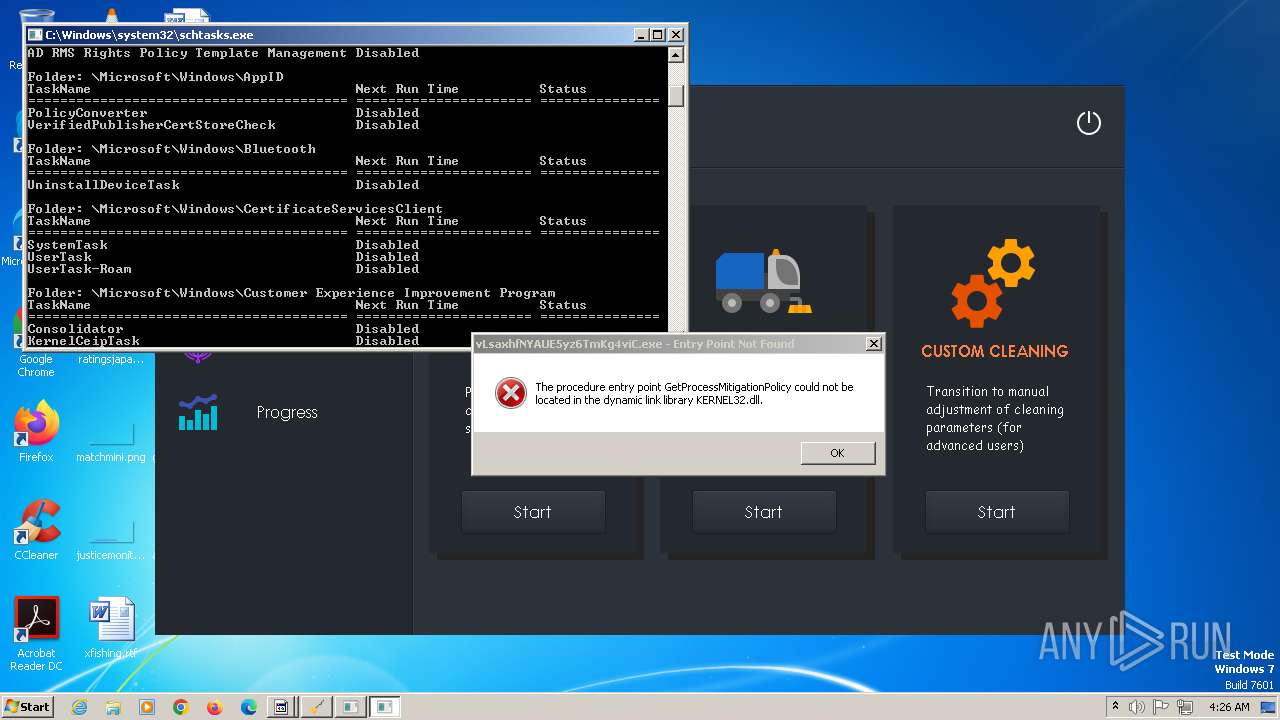Click the schtasks console scrollbar thumb

point(676,95)
